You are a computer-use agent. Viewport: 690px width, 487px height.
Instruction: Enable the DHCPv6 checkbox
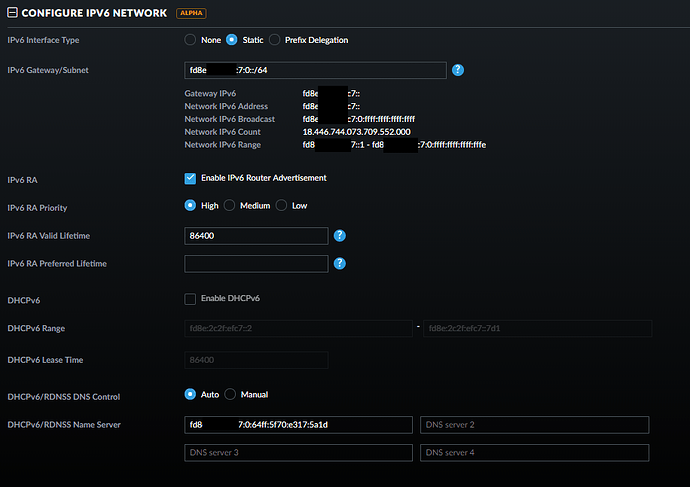click(191, 299)
